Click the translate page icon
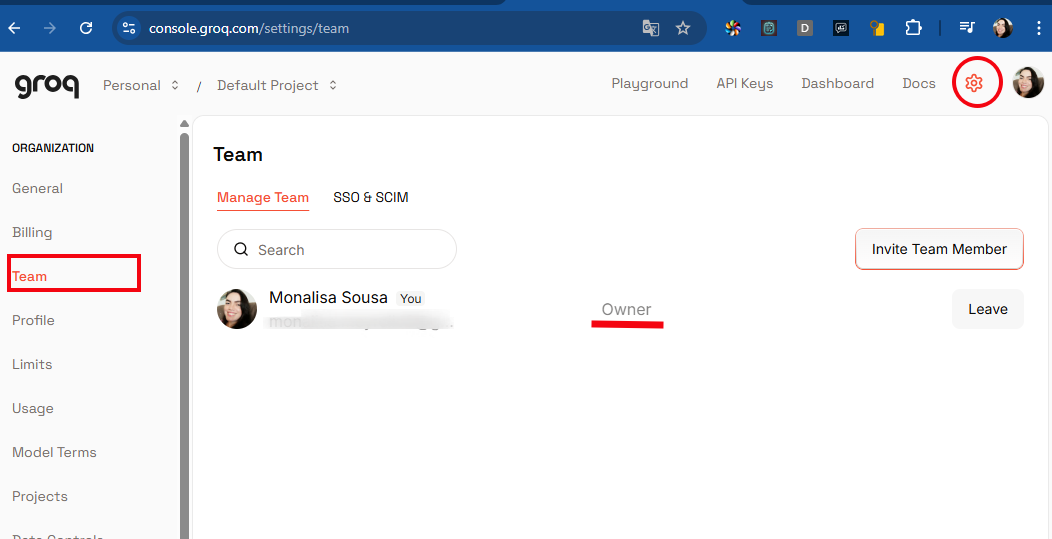 tap(651, 28)
